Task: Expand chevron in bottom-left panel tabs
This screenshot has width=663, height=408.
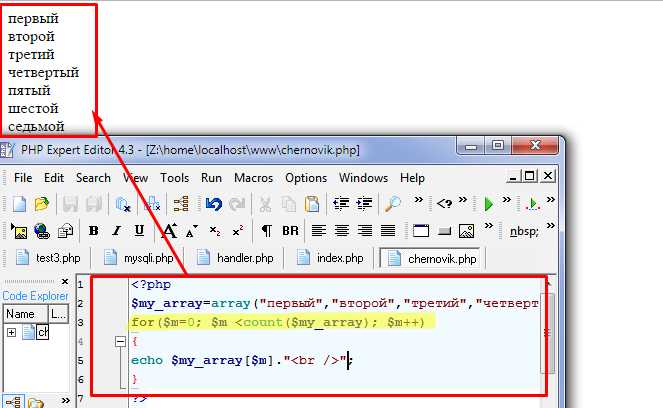Action: [x=66, y=400]
